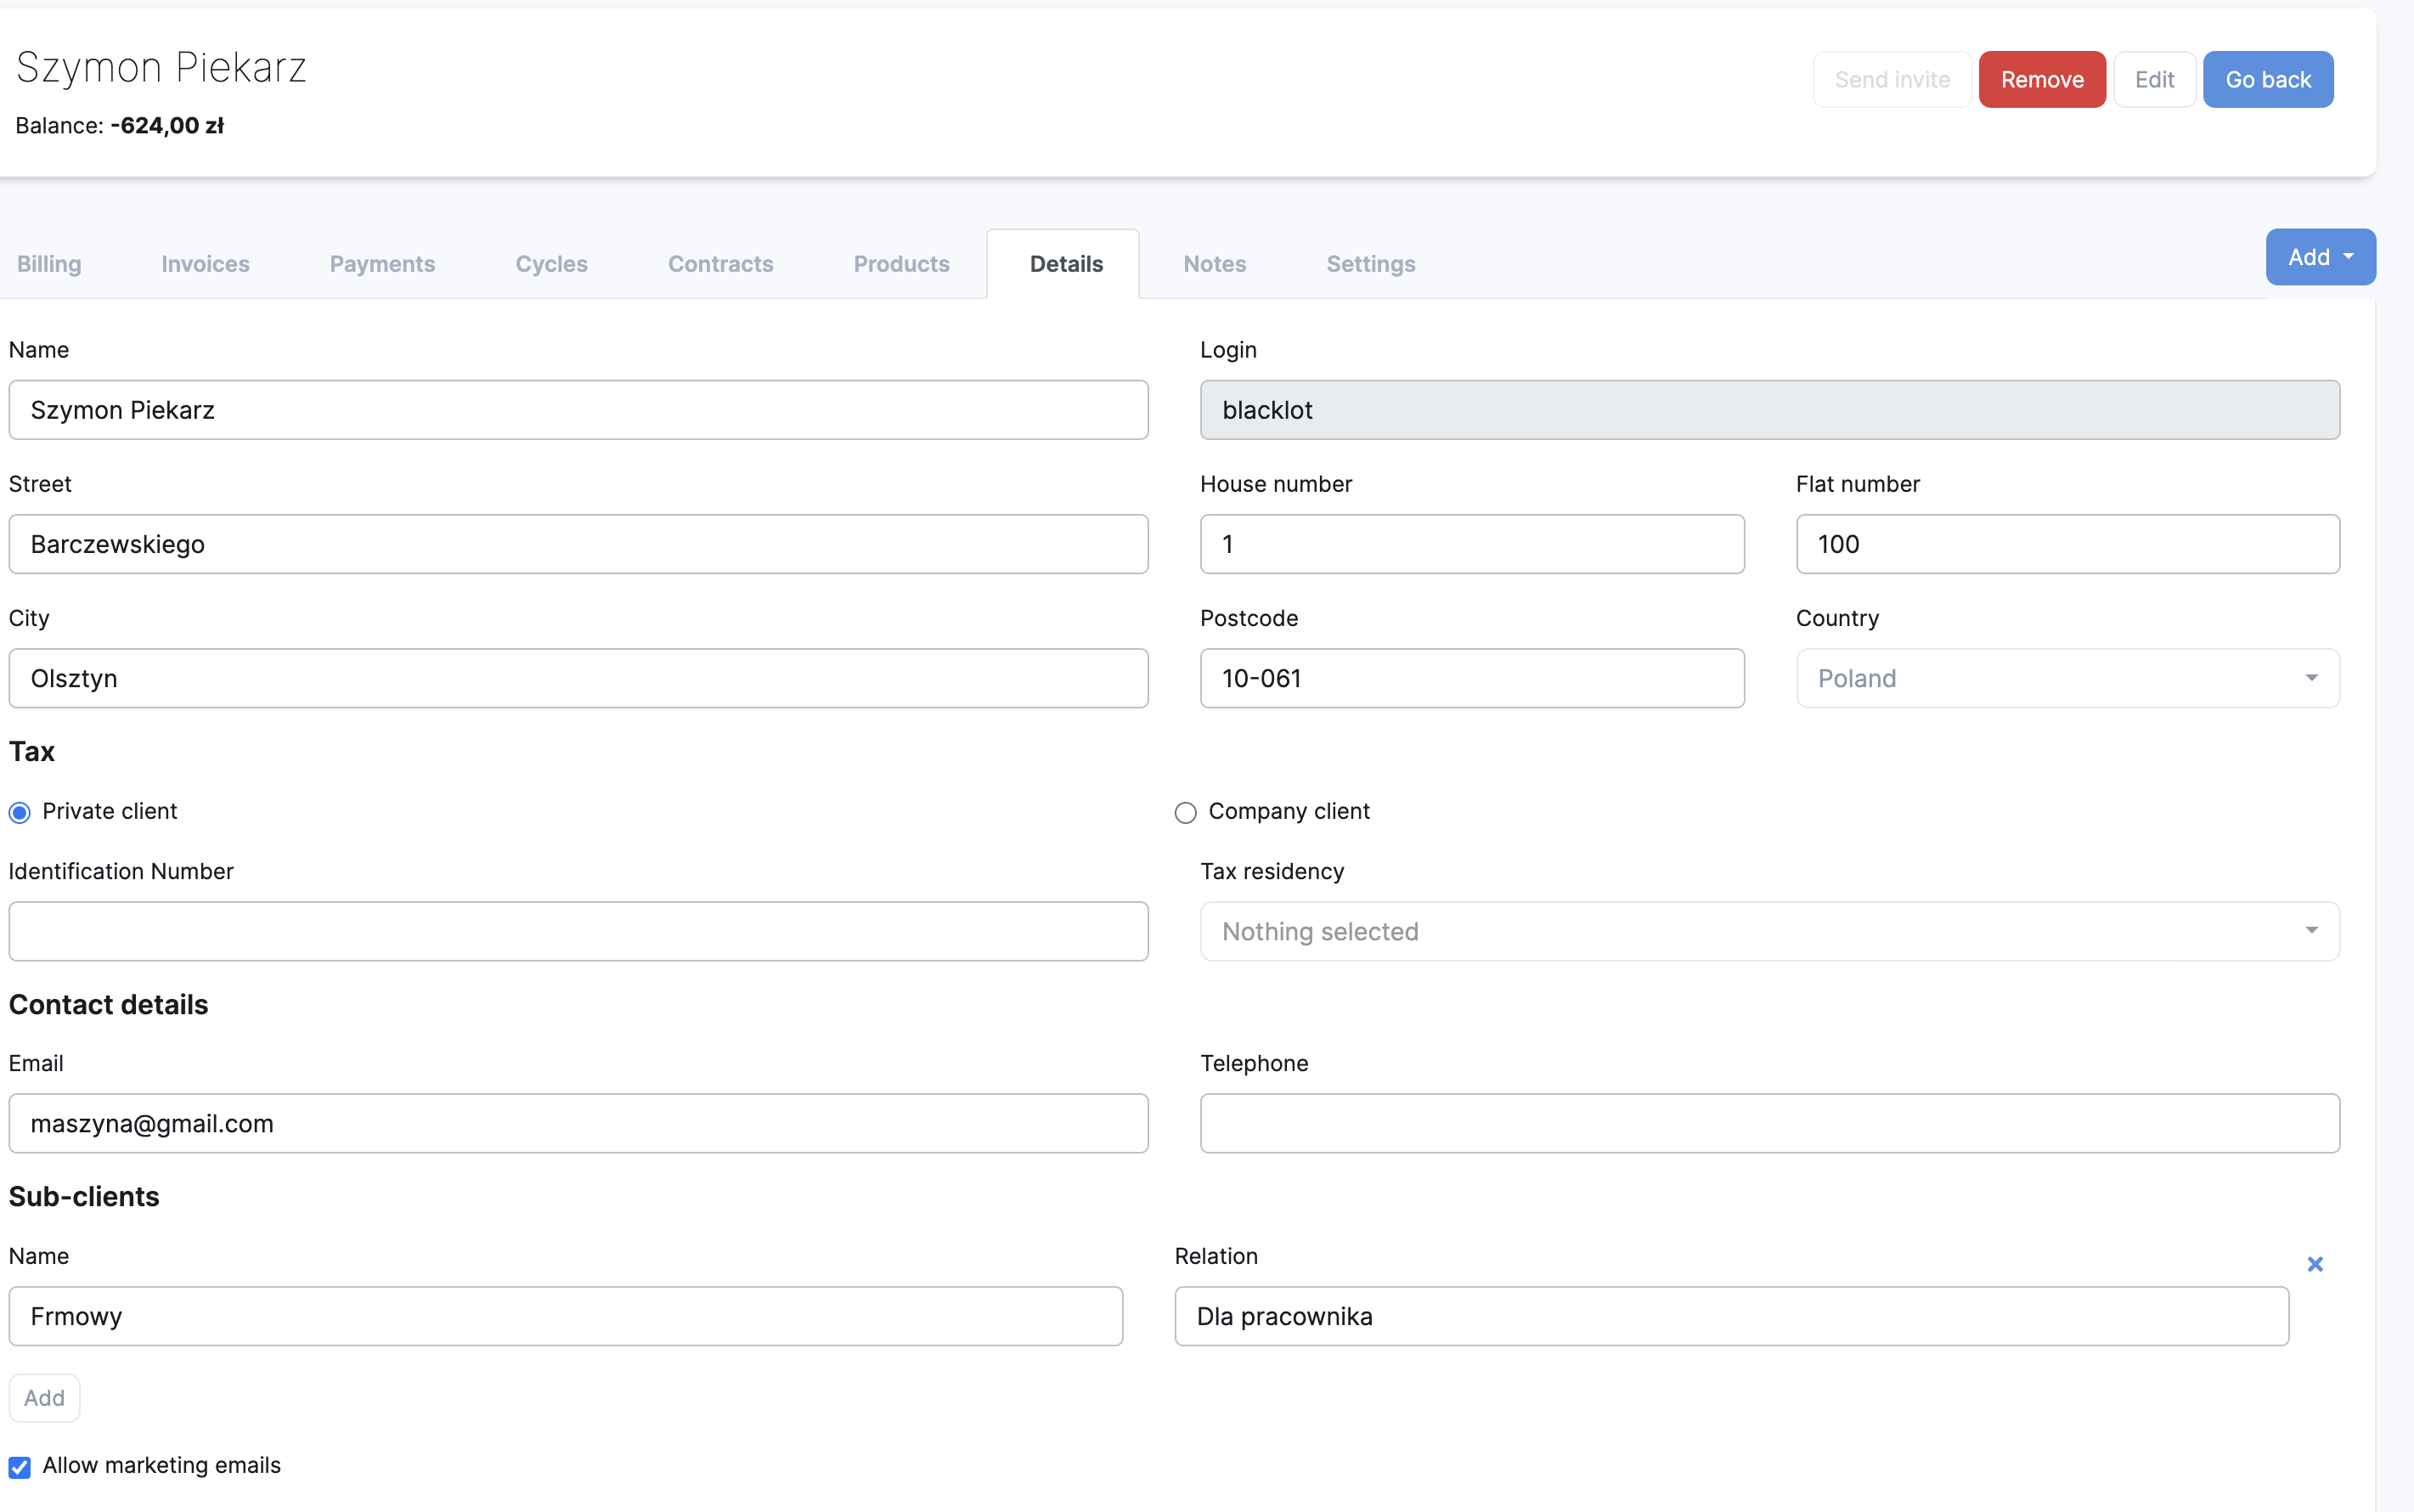Focus the Identification Number field
Screen dimensions: 2414x1512
click(x=578, y=931)
